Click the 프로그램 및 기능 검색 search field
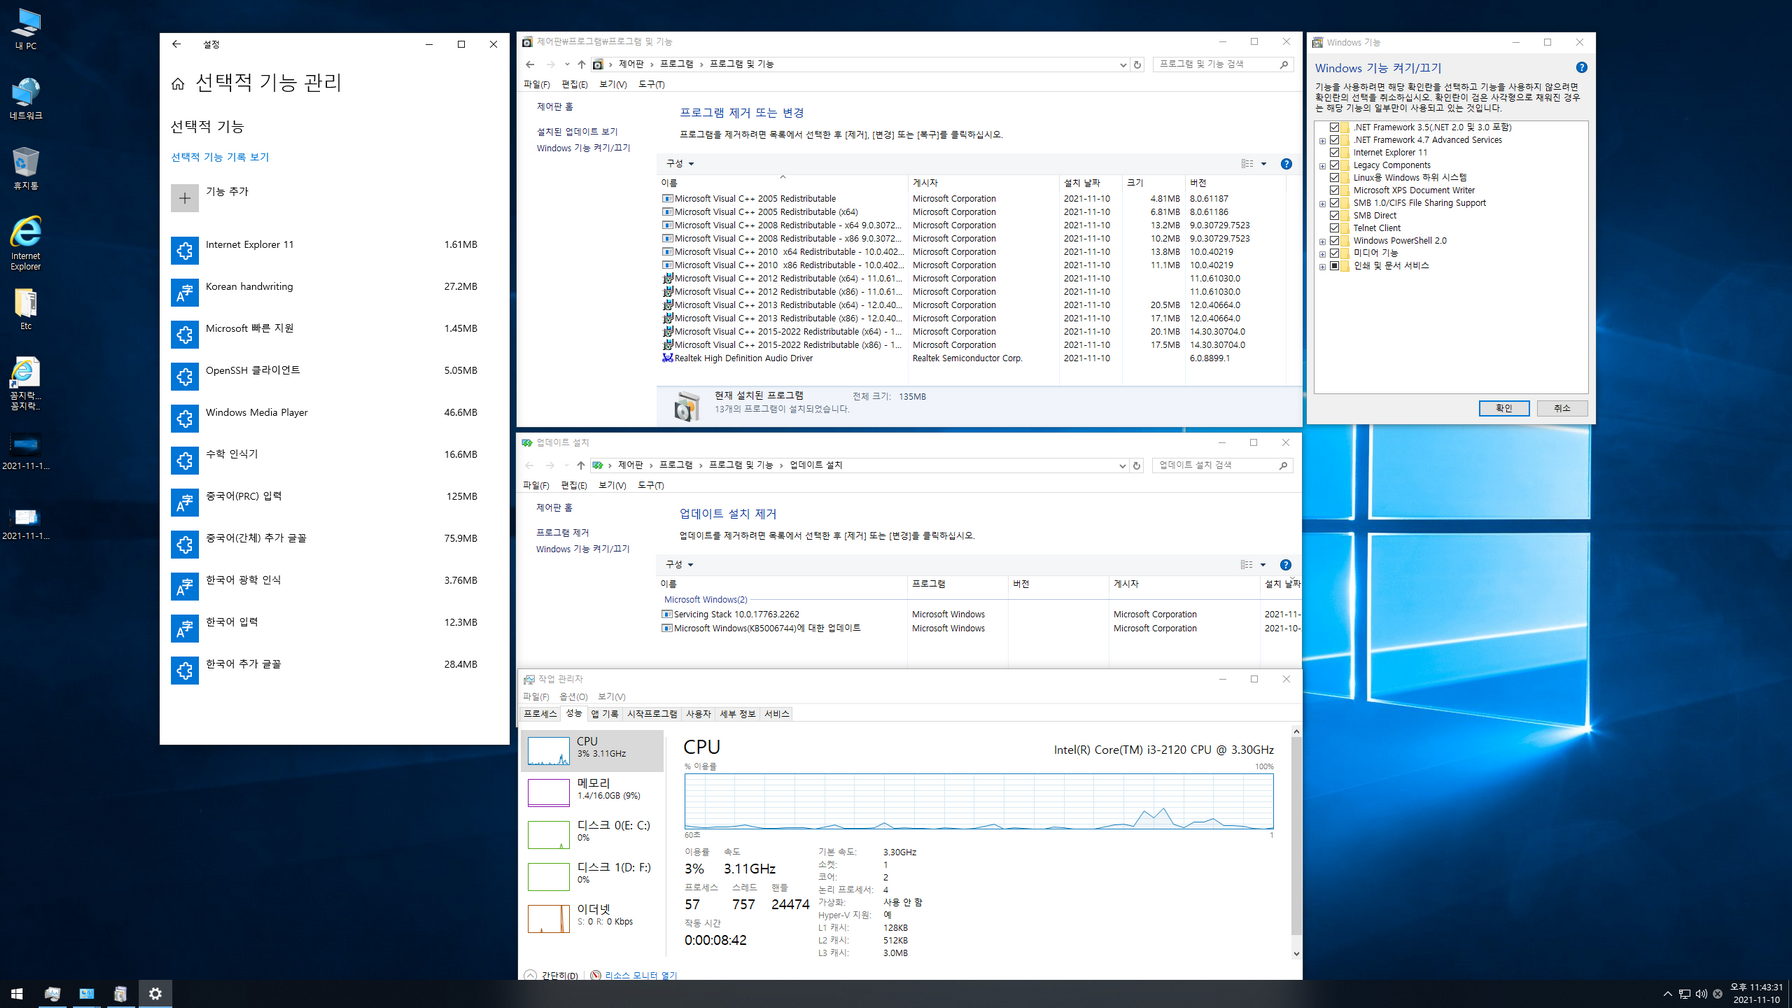Image resolution: width=1792 pixels, height=1008 pixels. tap(1223, 64)
